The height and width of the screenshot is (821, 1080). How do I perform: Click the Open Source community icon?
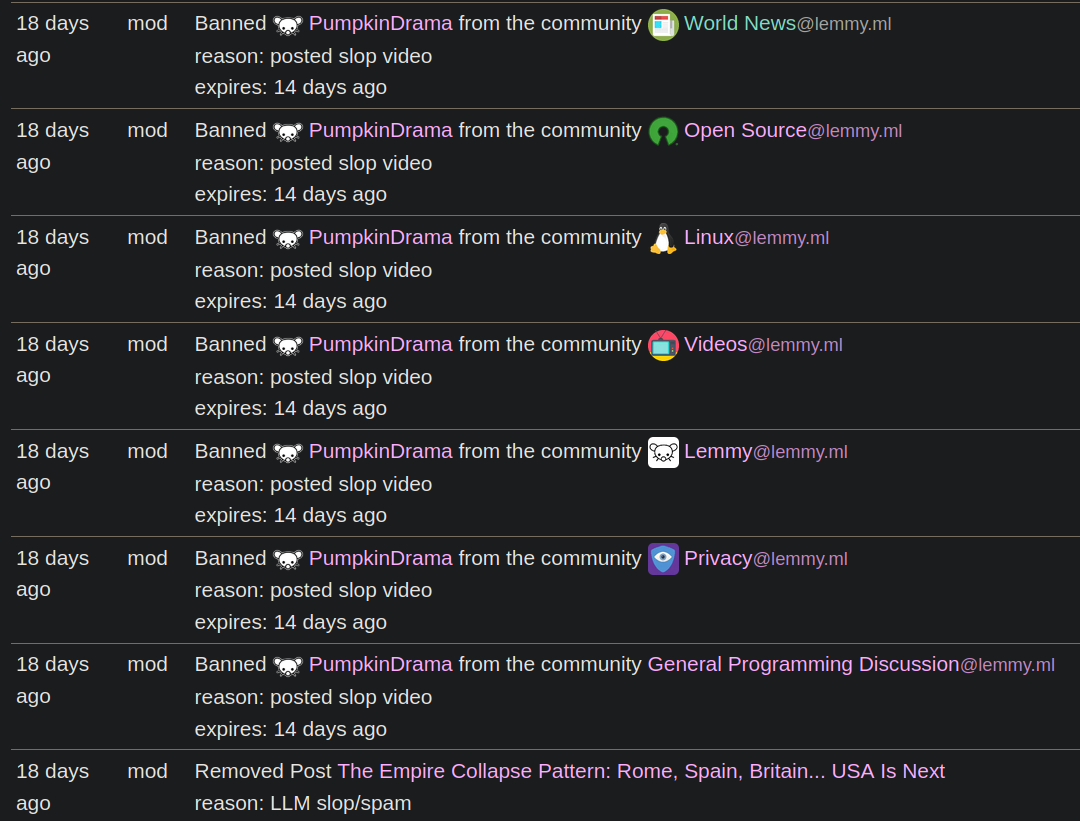(x=663, y=132)
